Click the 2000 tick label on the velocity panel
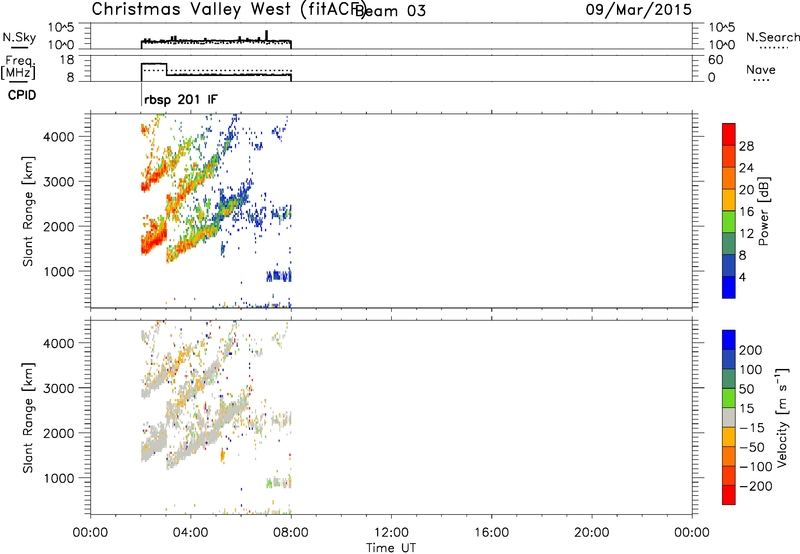 click(59, 433)
